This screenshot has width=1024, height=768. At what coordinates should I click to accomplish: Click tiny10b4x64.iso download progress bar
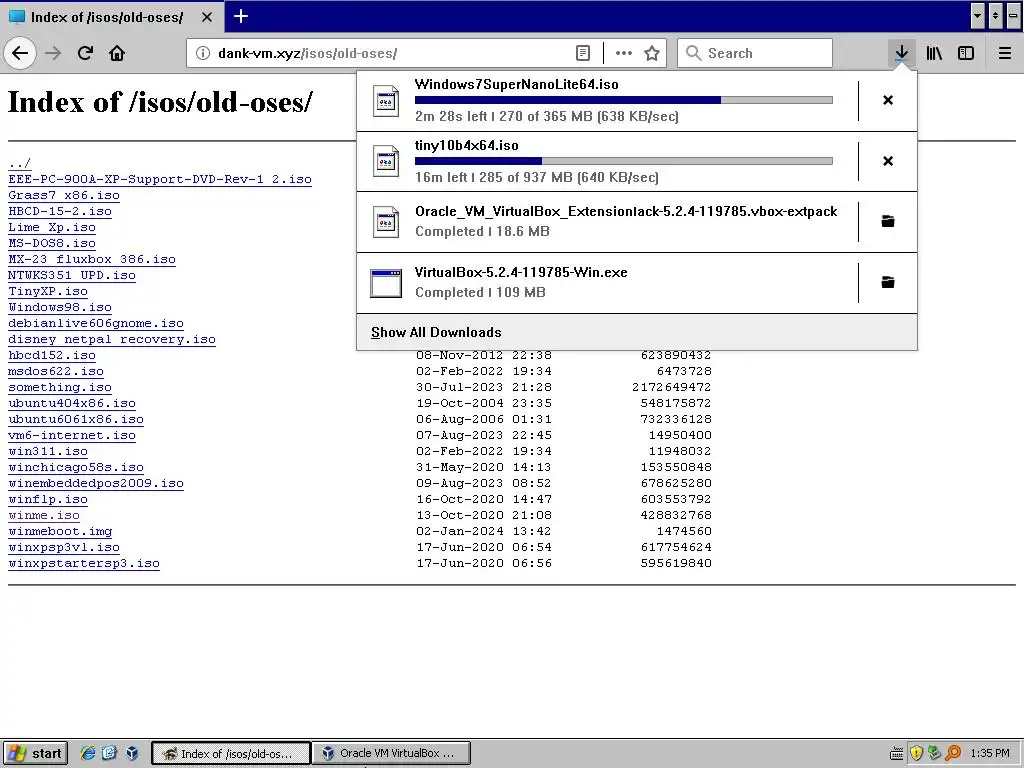[x=624, y=161]
